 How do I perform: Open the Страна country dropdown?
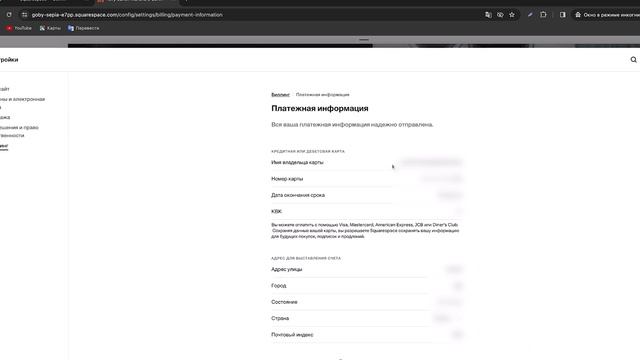pos(367,318)
